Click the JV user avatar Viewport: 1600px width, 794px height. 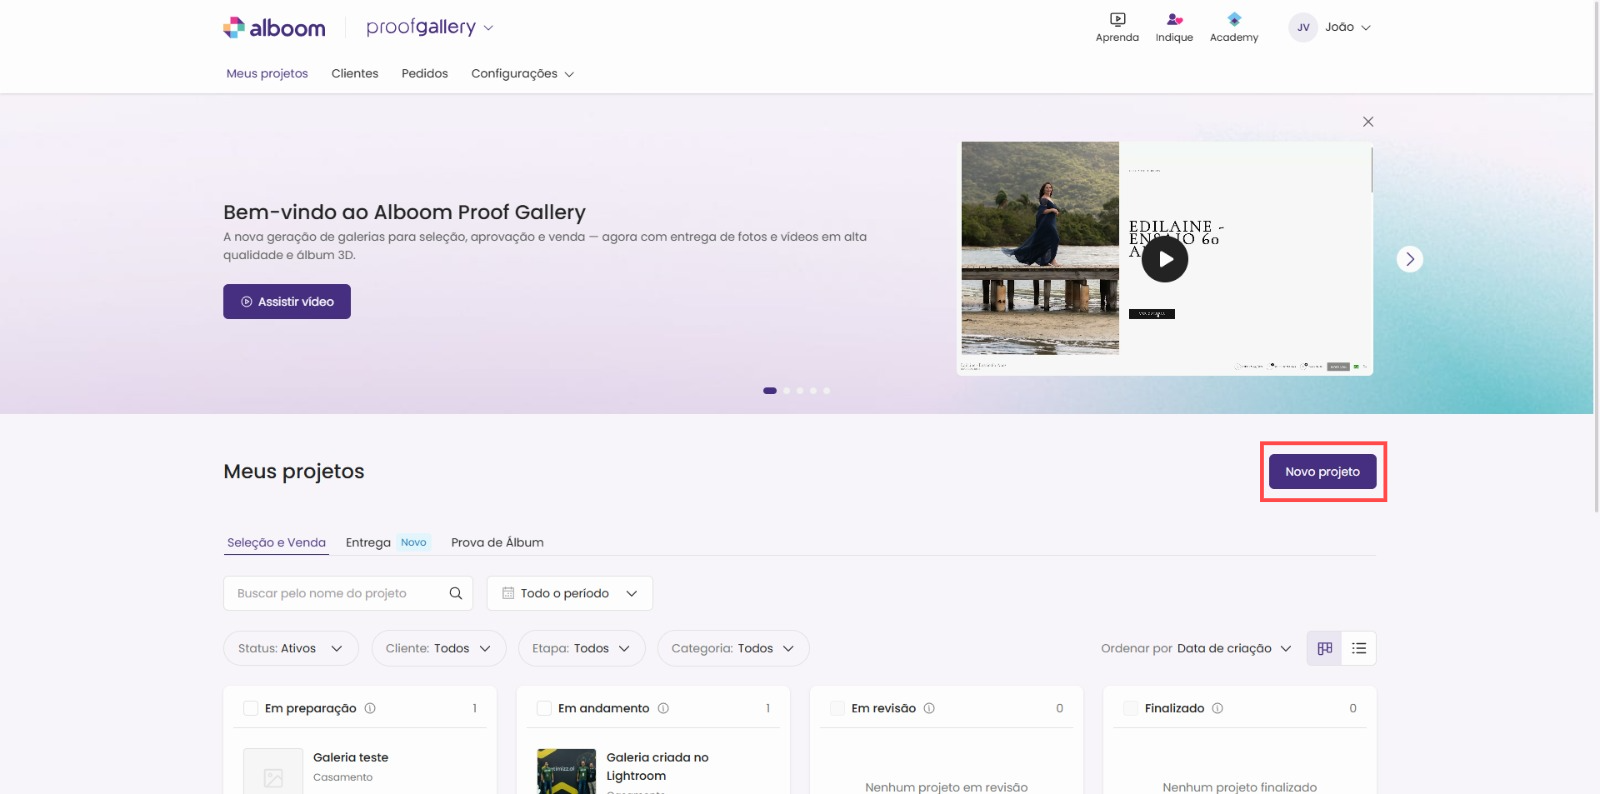point(1303,27)
